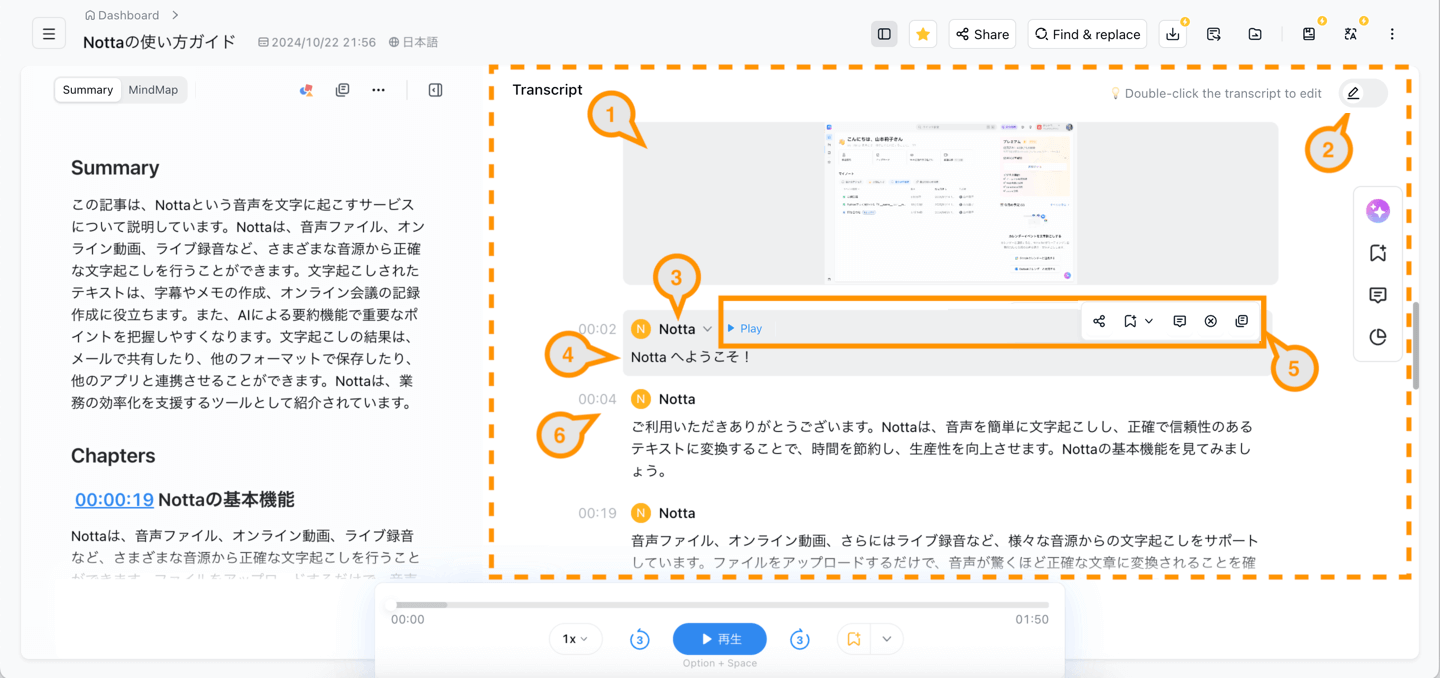The image size is (1440, 678).
Task: Rewind 3 seconds
Action: tap(640, 639)
